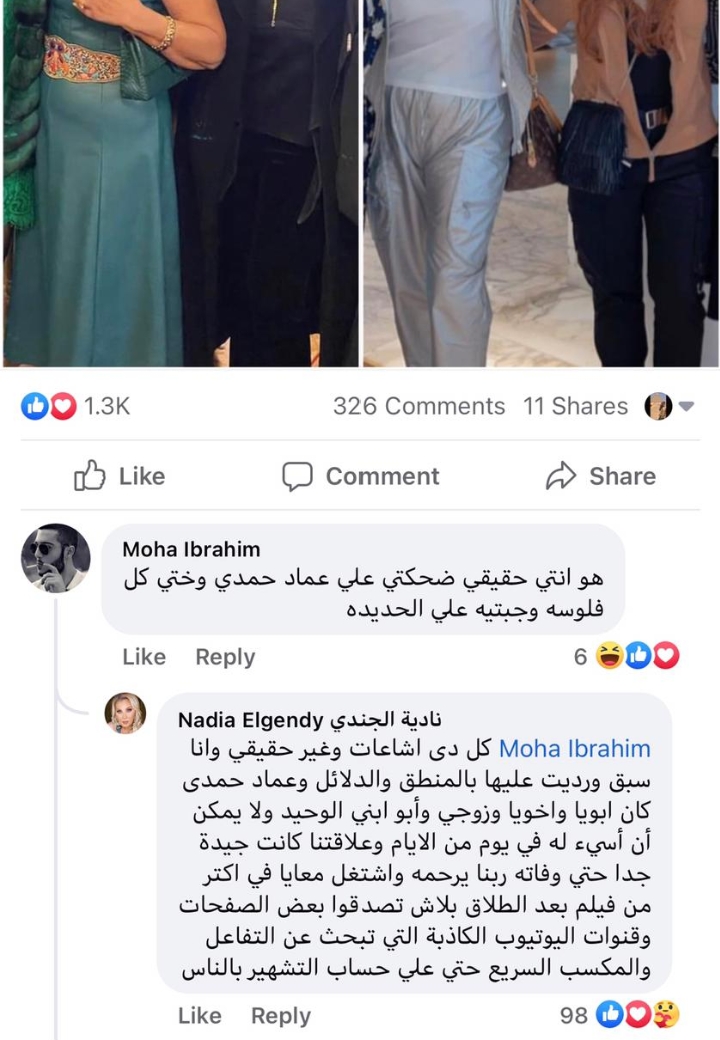Open Nadia Elgendy's profile picture
This screenshot has width=720, height=1040.
[x=126, y=713]
